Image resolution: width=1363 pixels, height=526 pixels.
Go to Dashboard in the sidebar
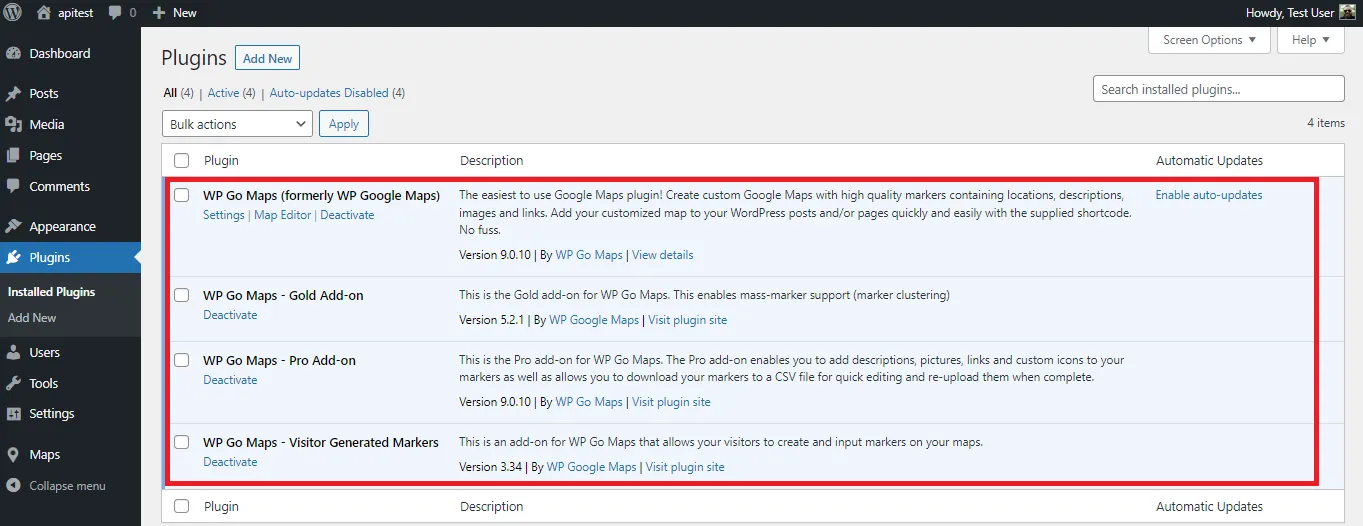(x=60, y=54)
